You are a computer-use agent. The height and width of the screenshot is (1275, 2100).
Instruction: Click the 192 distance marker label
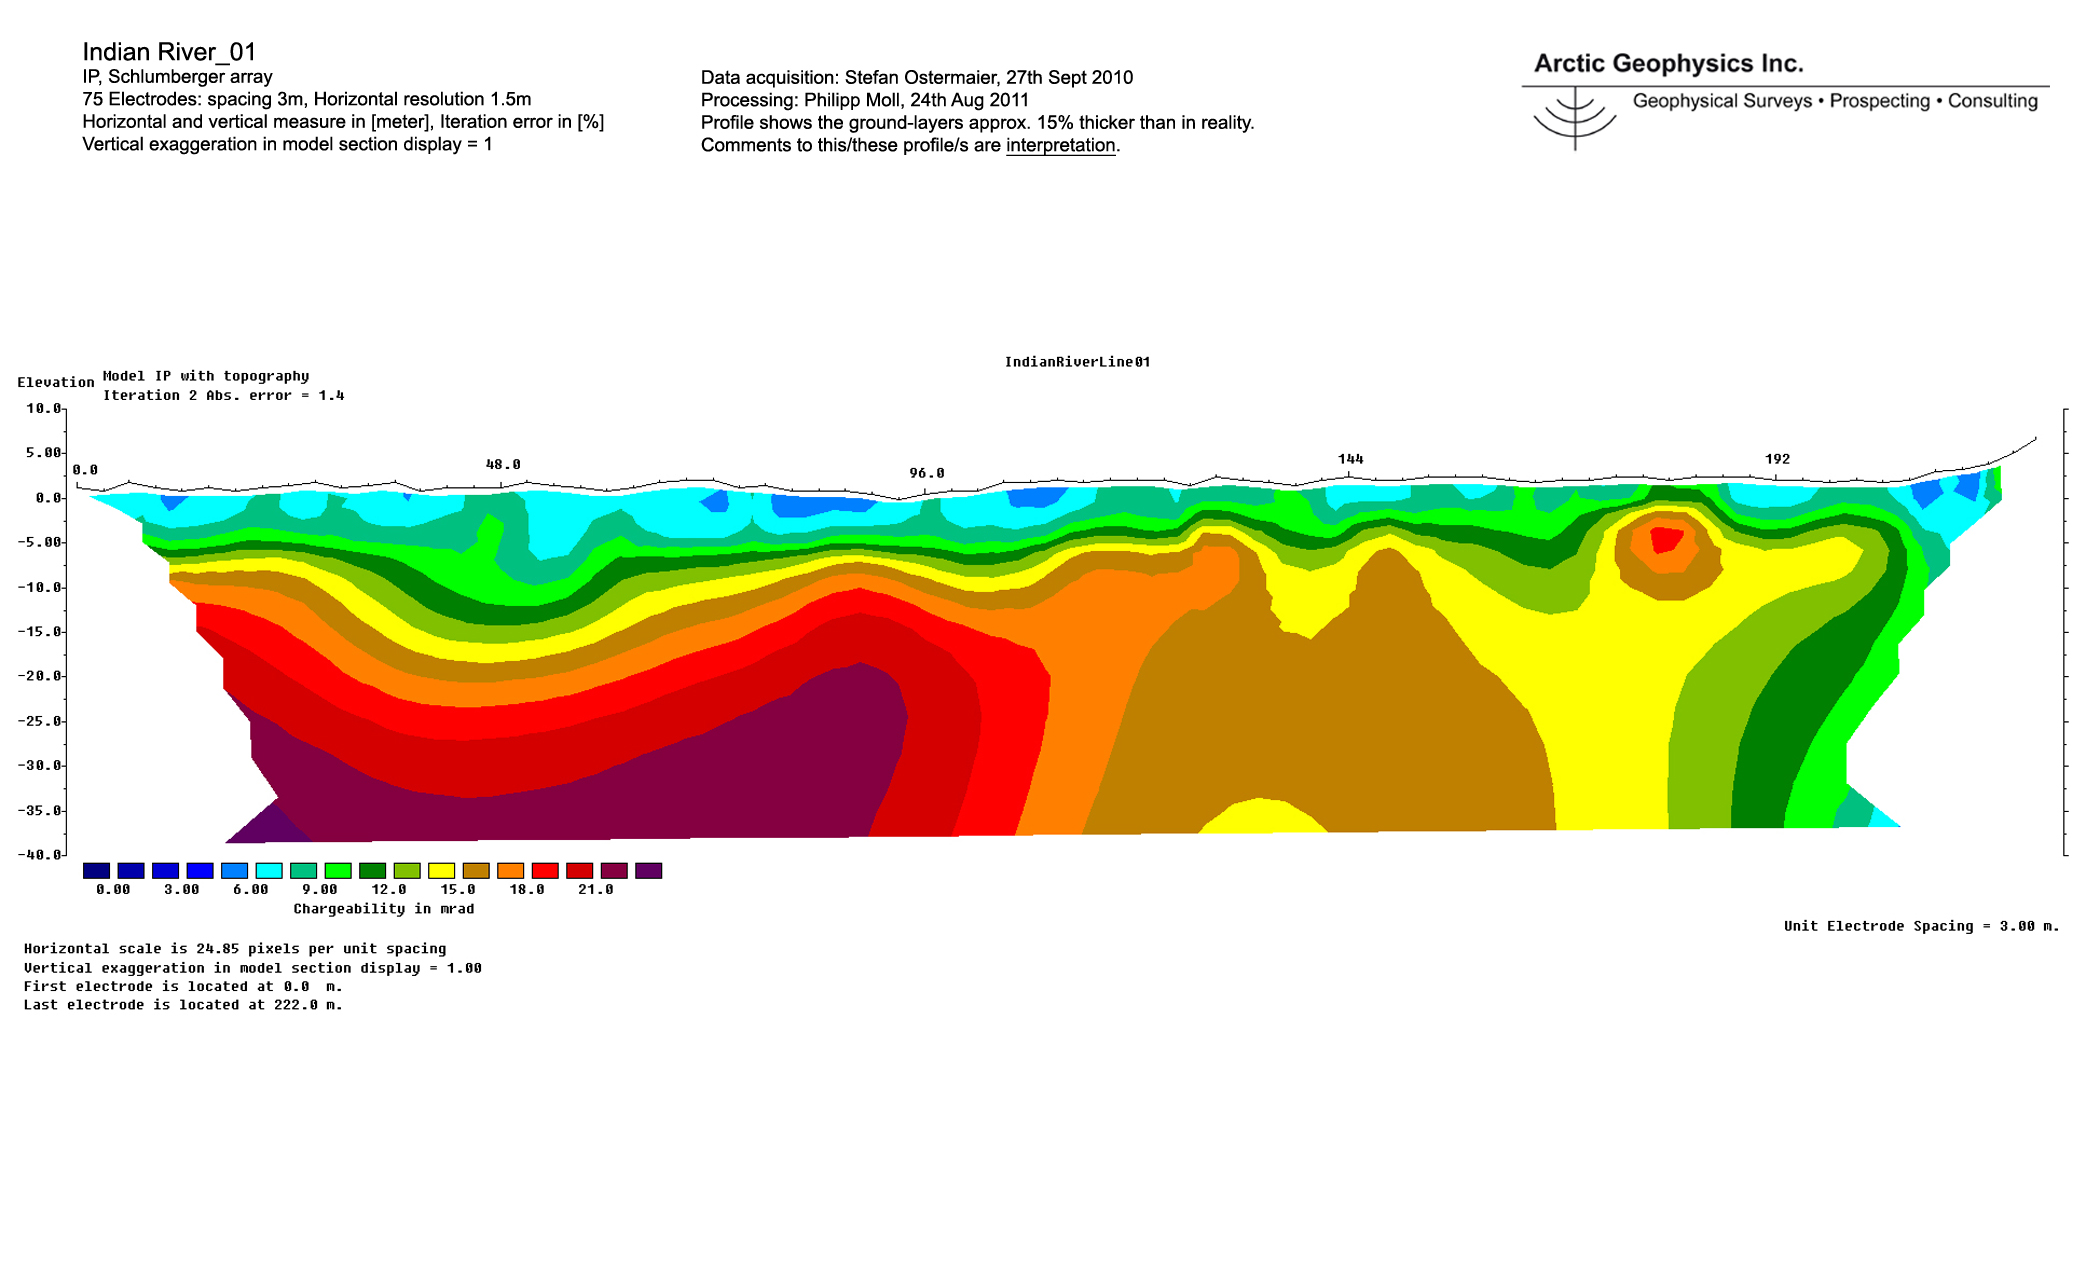tap(1777, 459)
